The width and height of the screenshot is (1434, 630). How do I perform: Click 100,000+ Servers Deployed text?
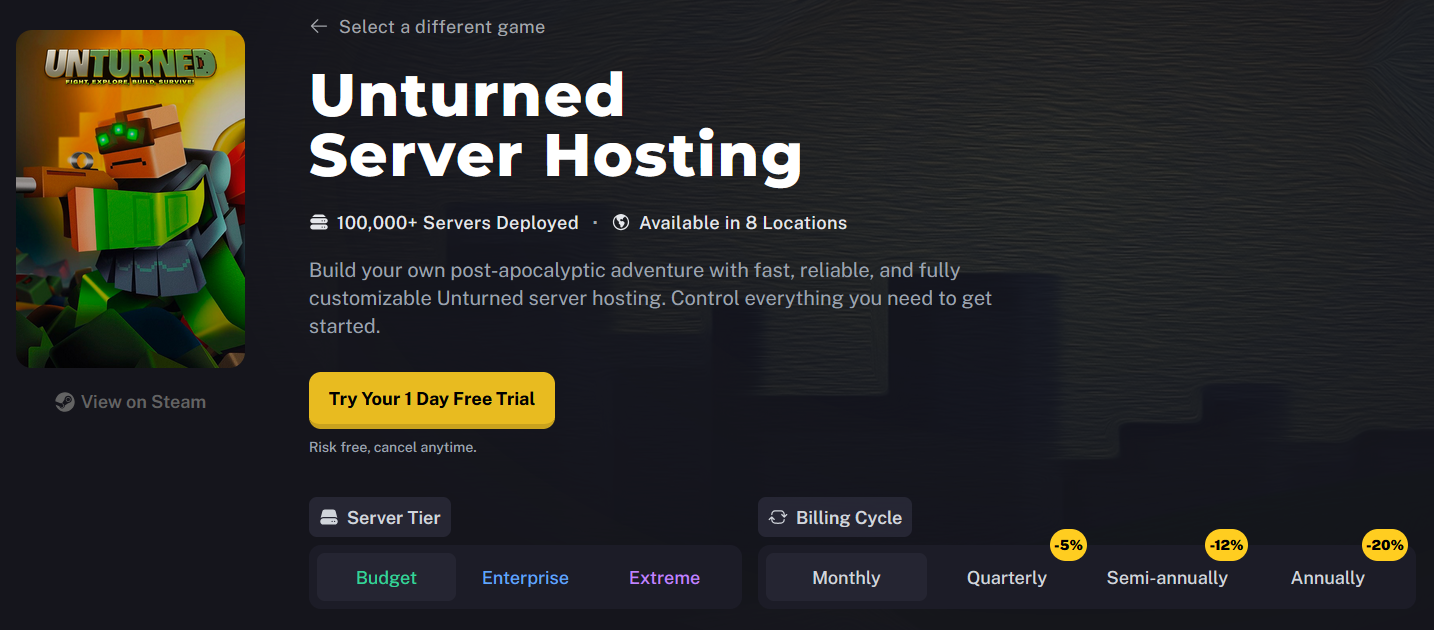click(457, 223)
